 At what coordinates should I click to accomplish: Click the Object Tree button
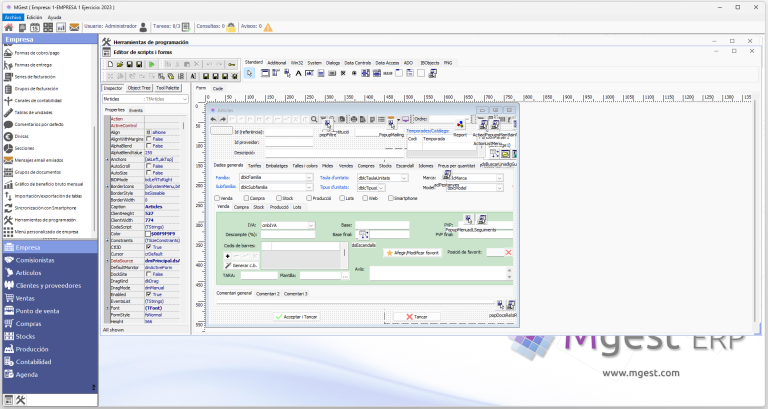click(x=139, y=88)
